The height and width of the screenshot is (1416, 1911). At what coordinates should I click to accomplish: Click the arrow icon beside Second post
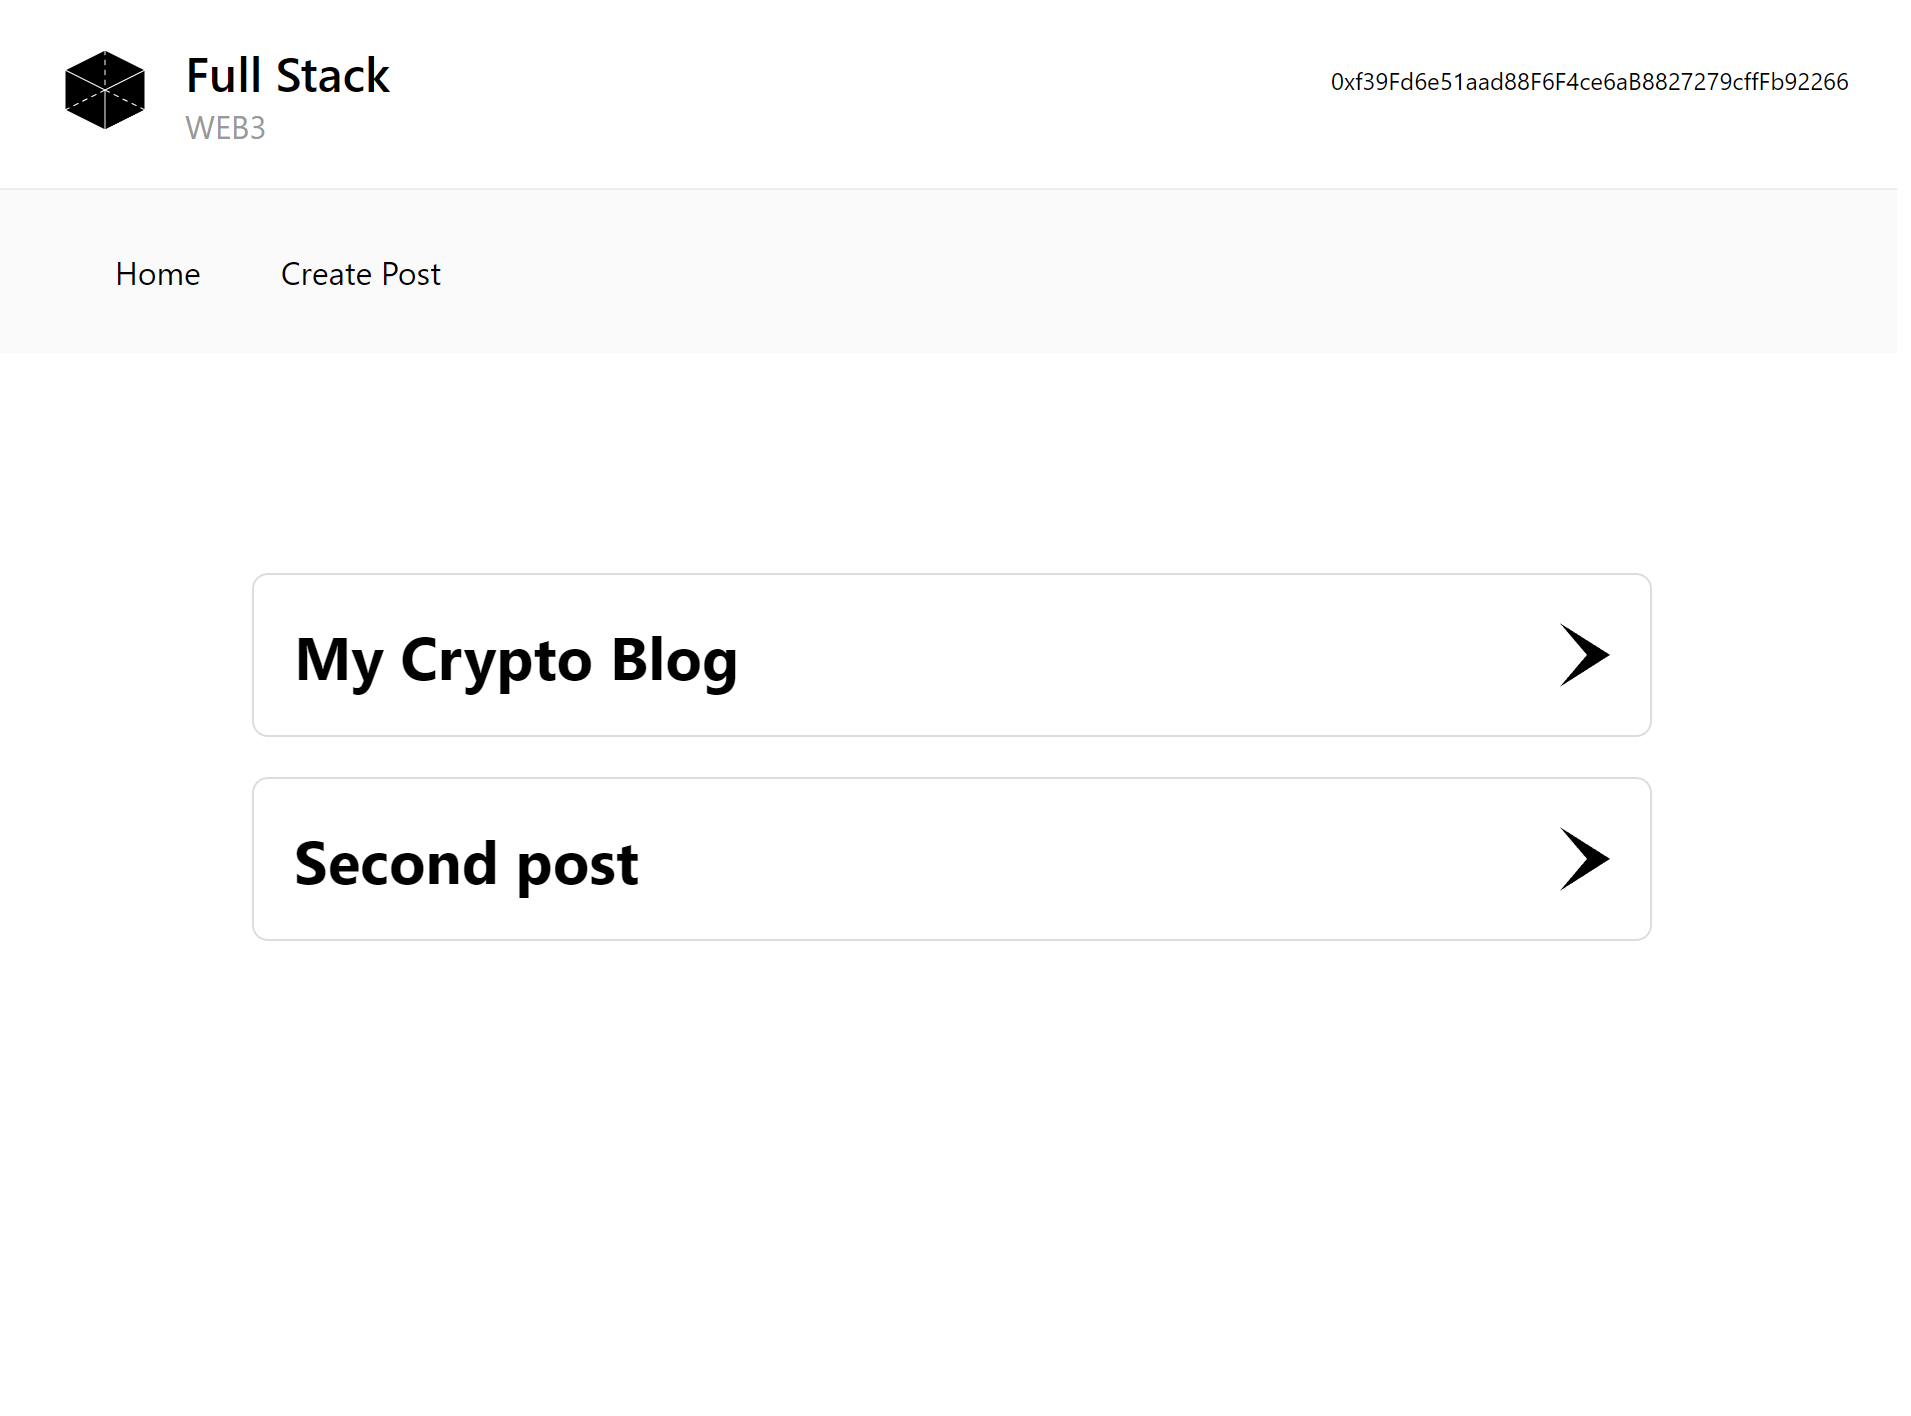[1584, 858]
